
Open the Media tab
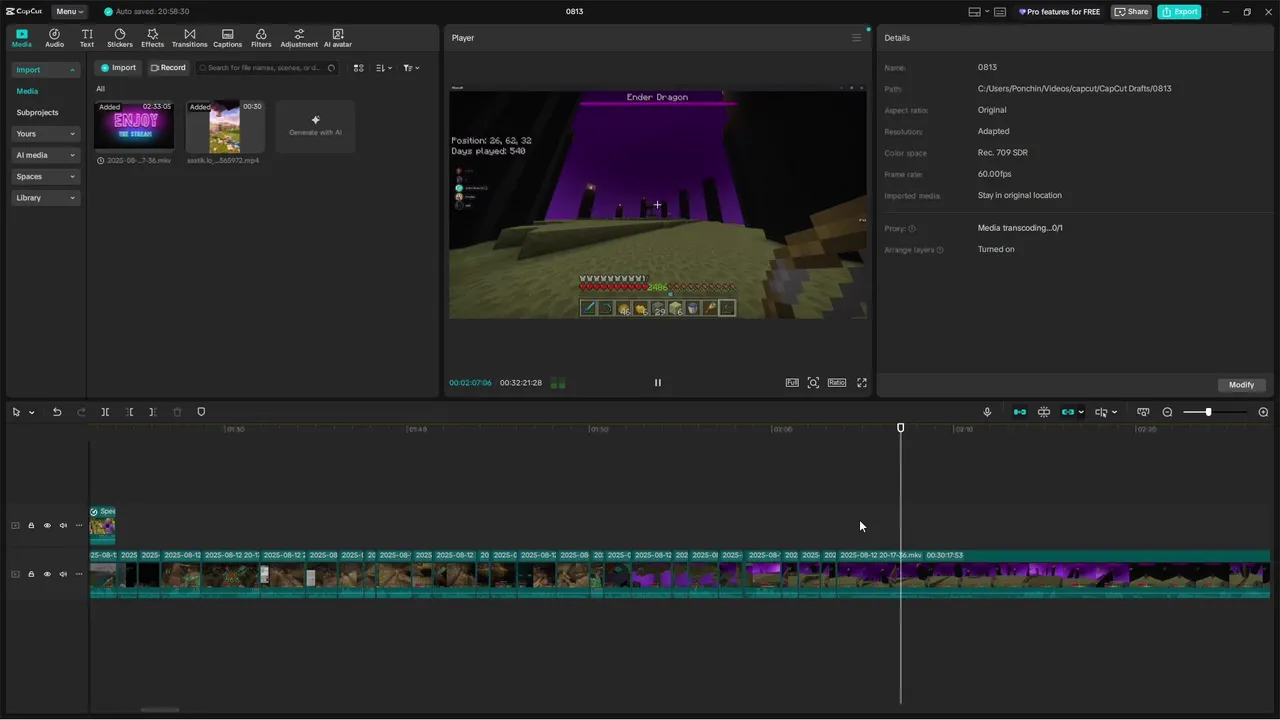click(x=21, y=38)
